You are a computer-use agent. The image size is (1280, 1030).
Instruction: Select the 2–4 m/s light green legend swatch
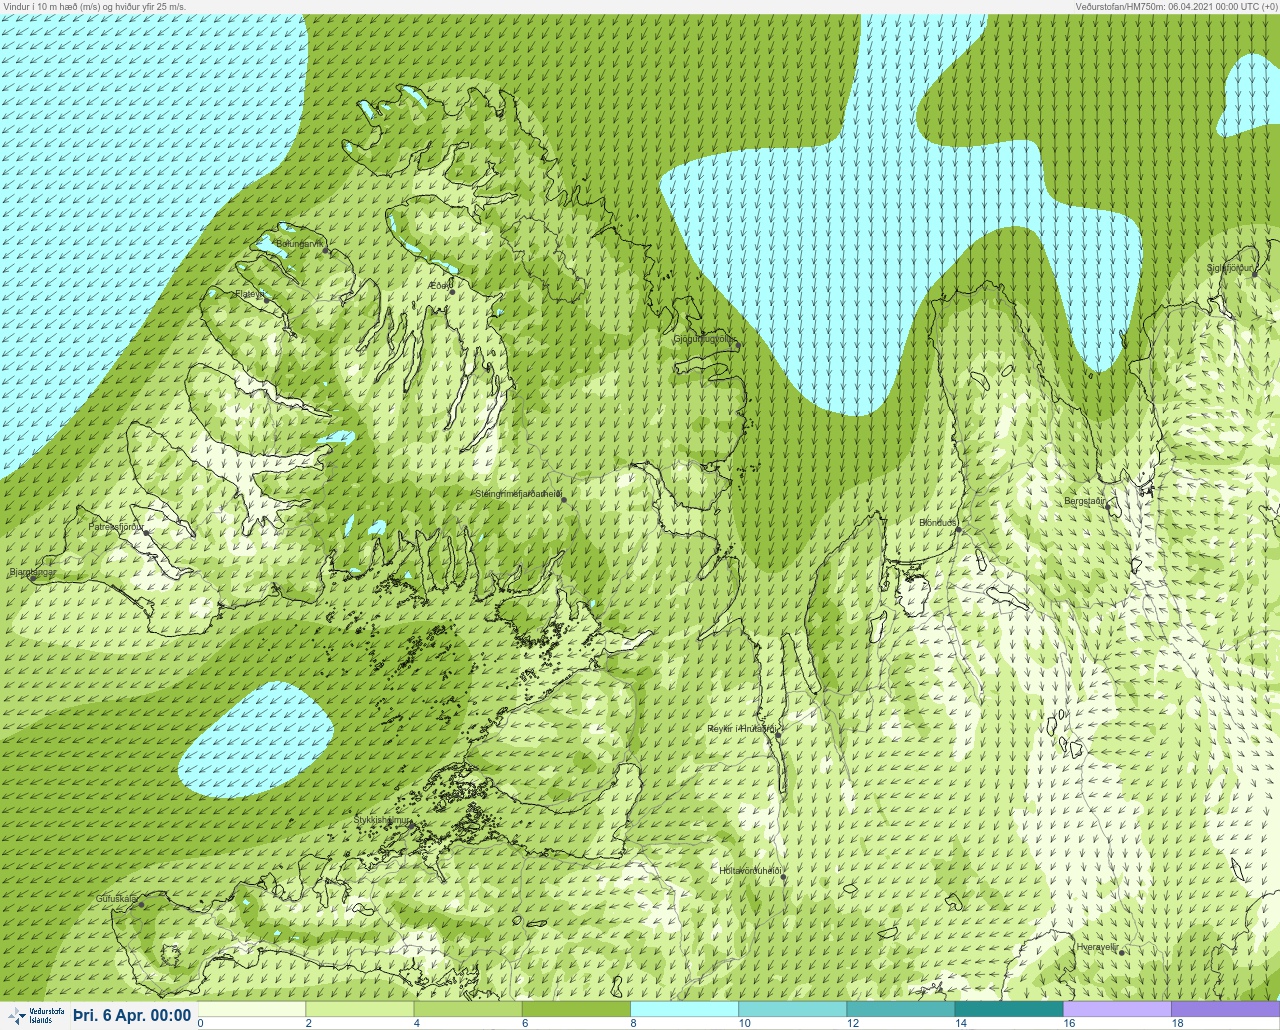tap(360, 1009)
